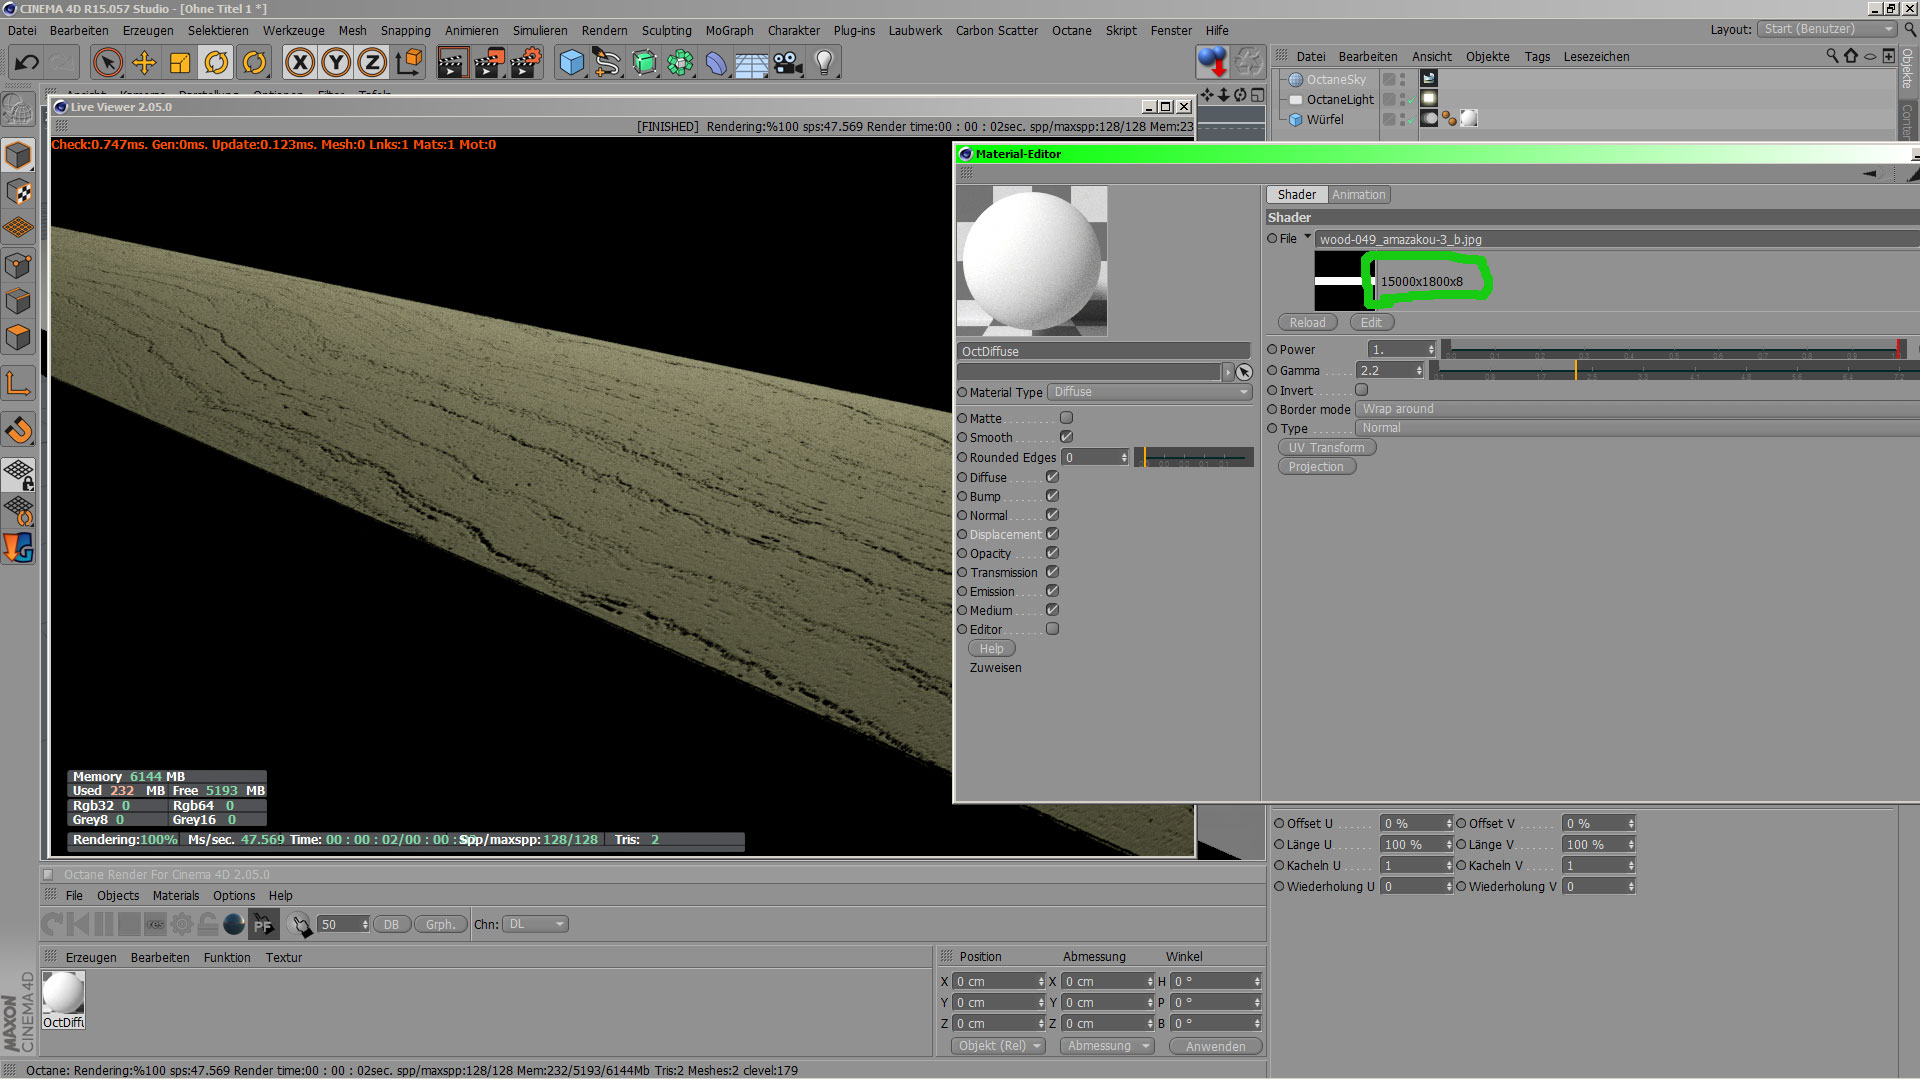Click the UV Transform button
This screenshot has height=1080, width=1920.
click(1326, 448)
